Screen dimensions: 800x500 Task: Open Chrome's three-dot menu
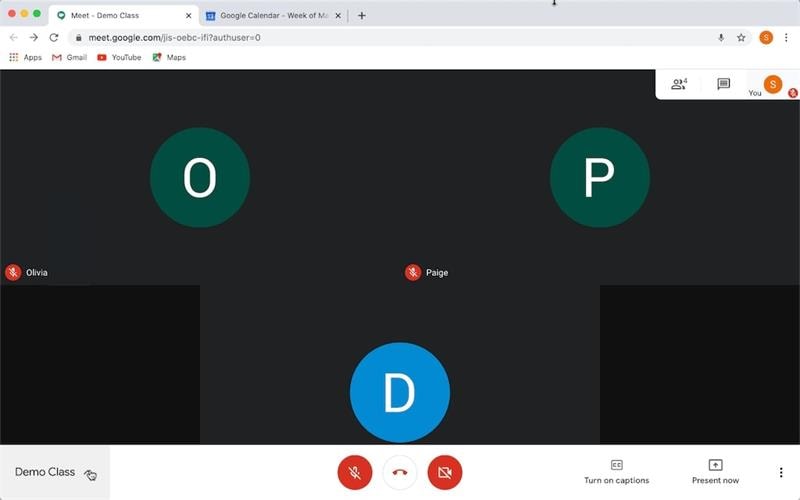coord(786,37)
